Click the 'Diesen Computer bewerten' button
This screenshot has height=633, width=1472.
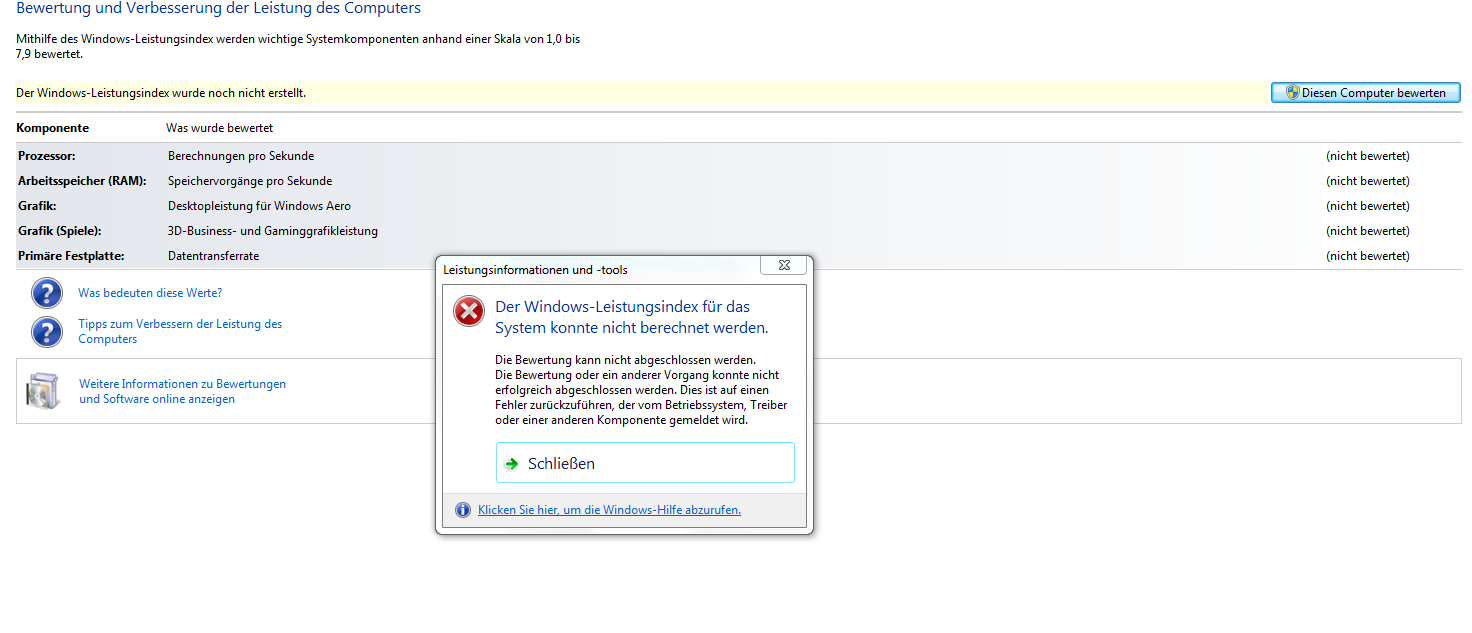1365,93
